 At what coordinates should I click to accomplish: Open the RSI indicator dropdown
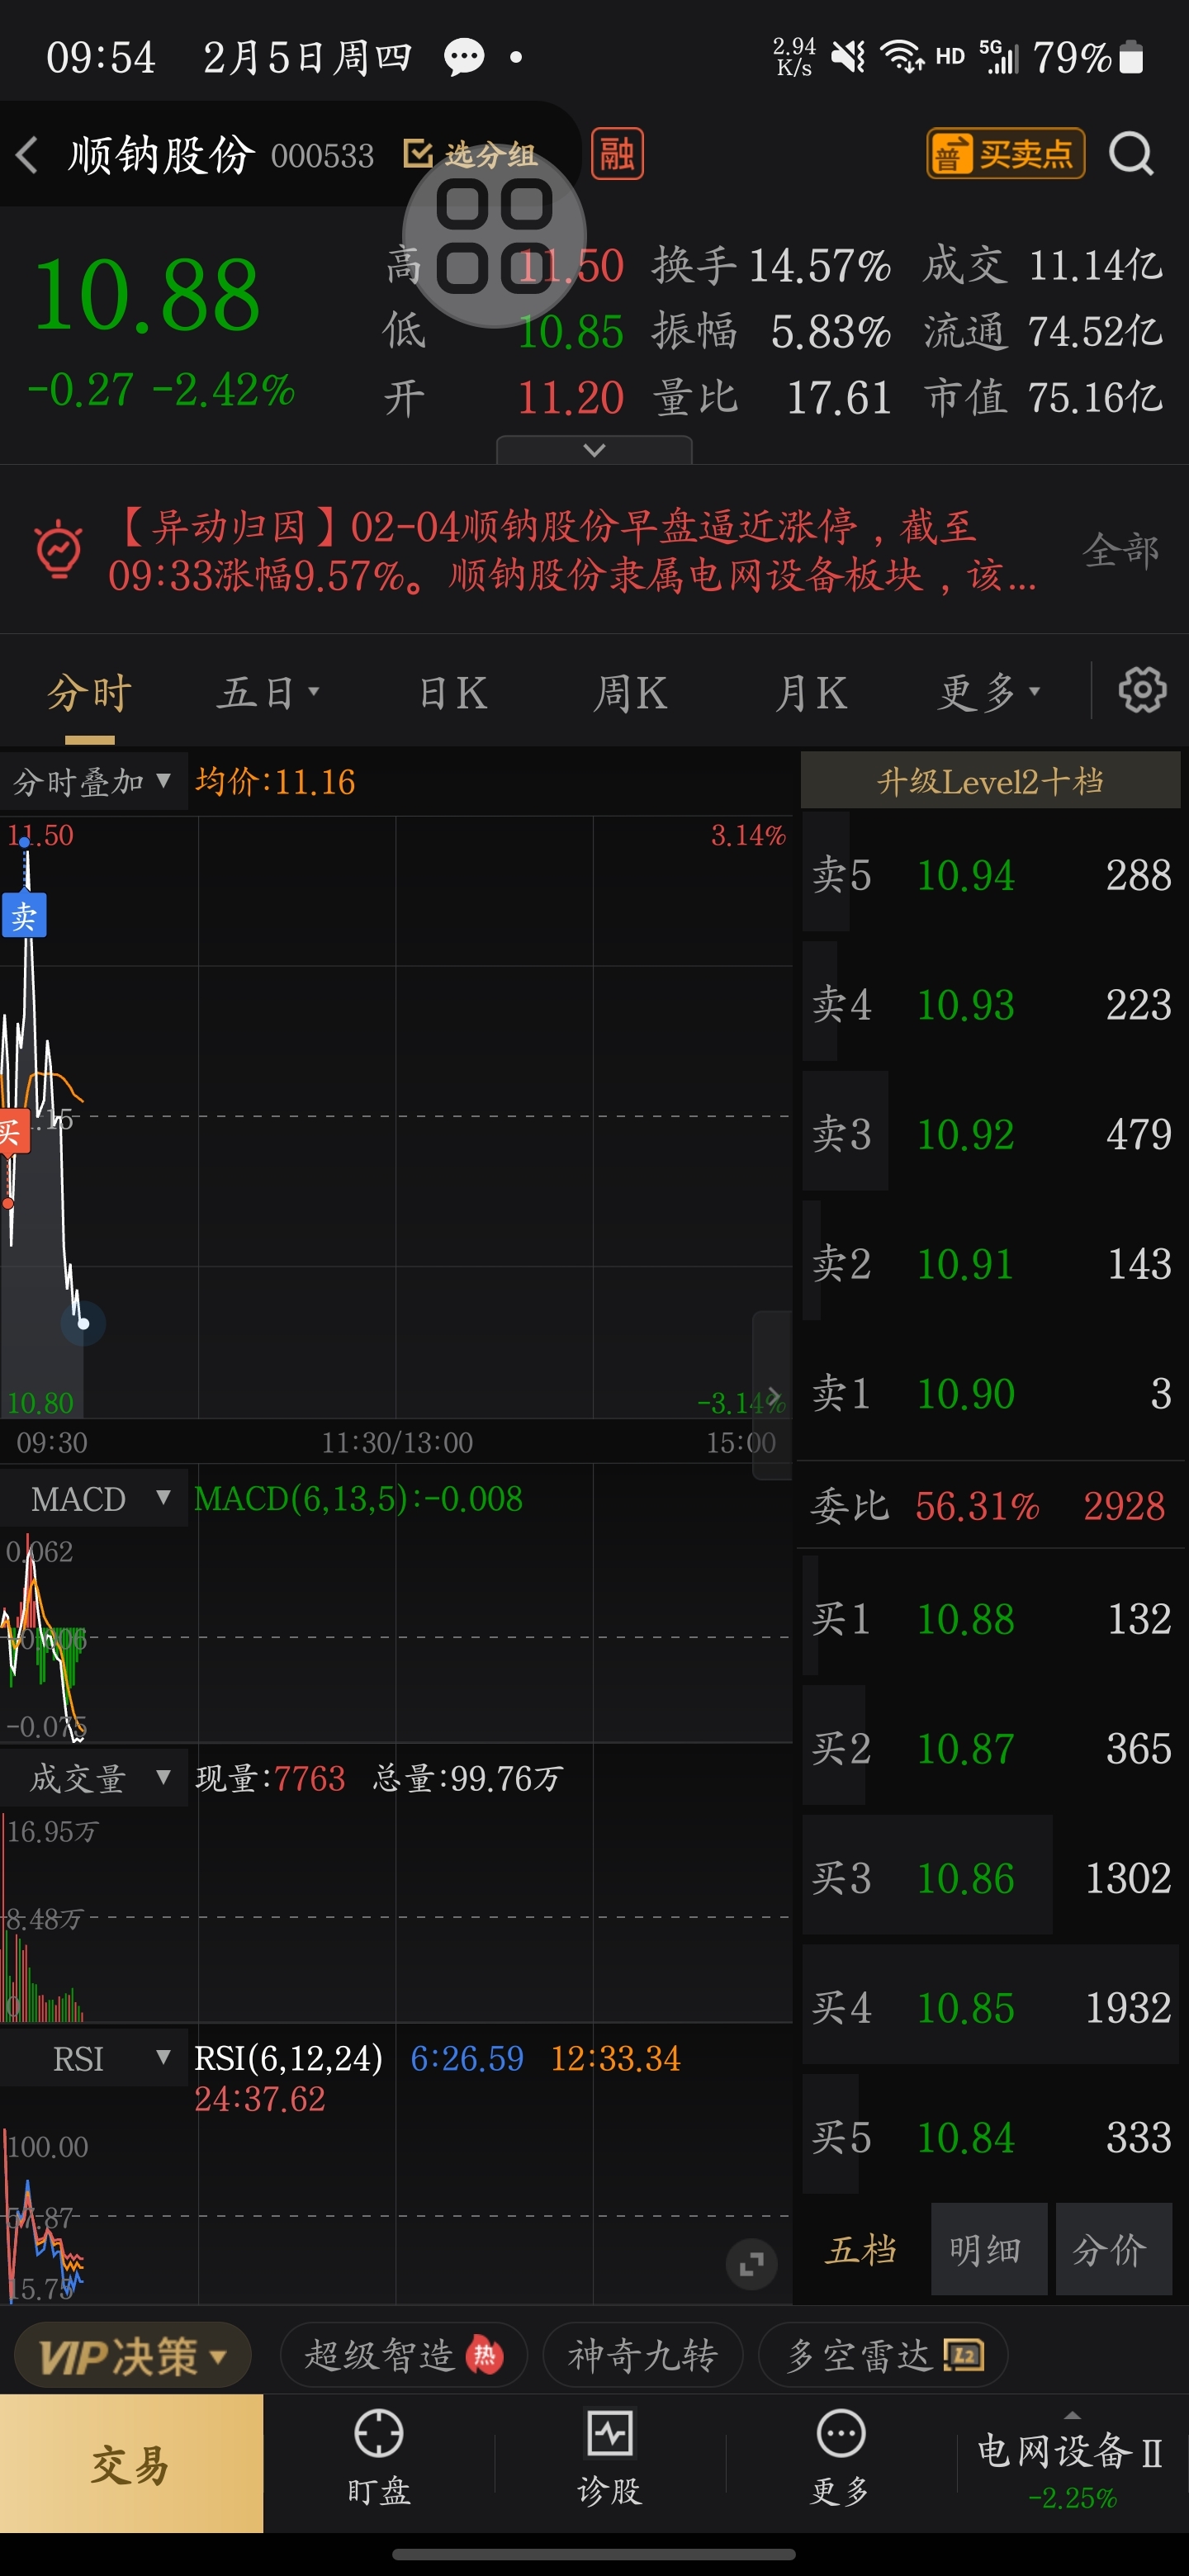click(x=93, y=2058)
